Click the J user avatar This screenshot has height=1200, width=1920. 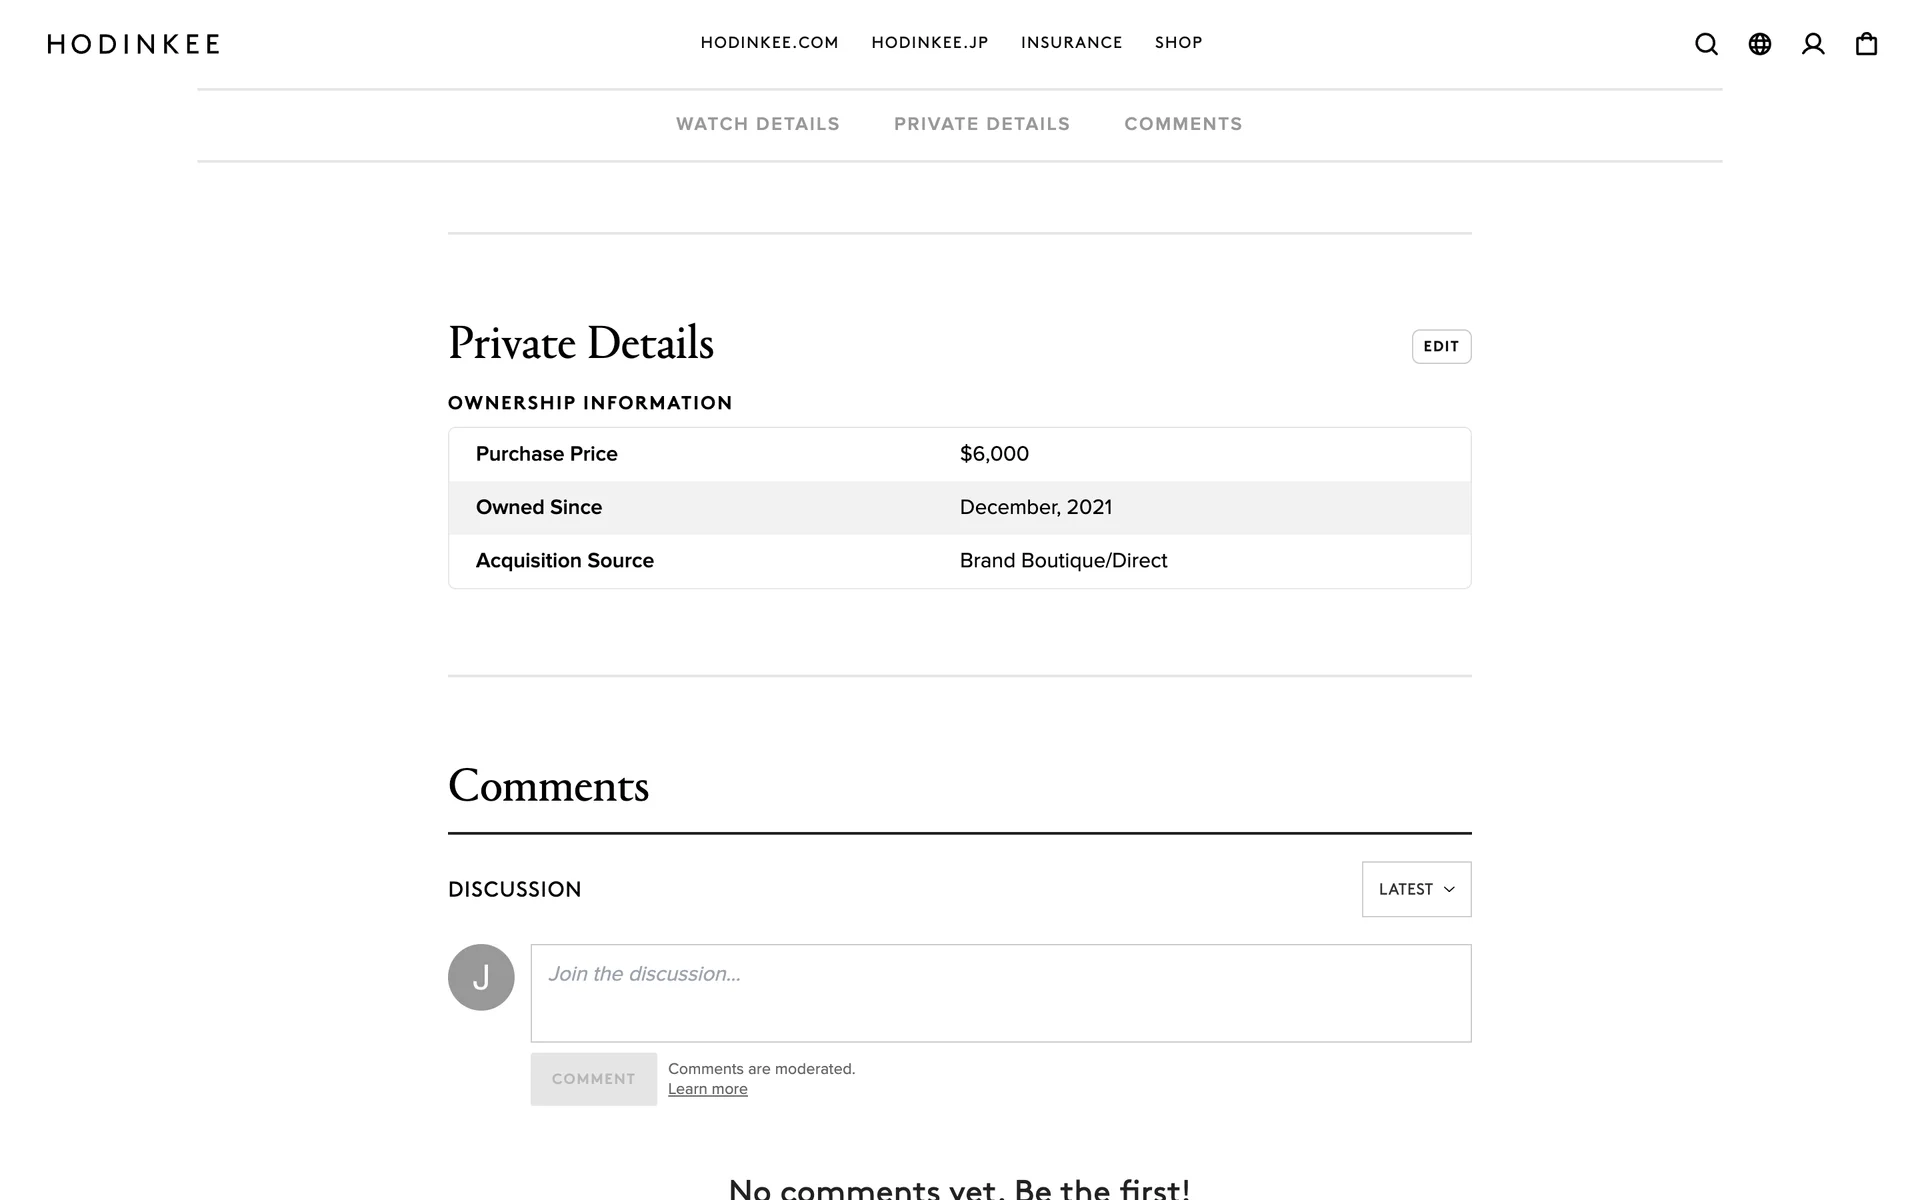(x=481, y=977)
